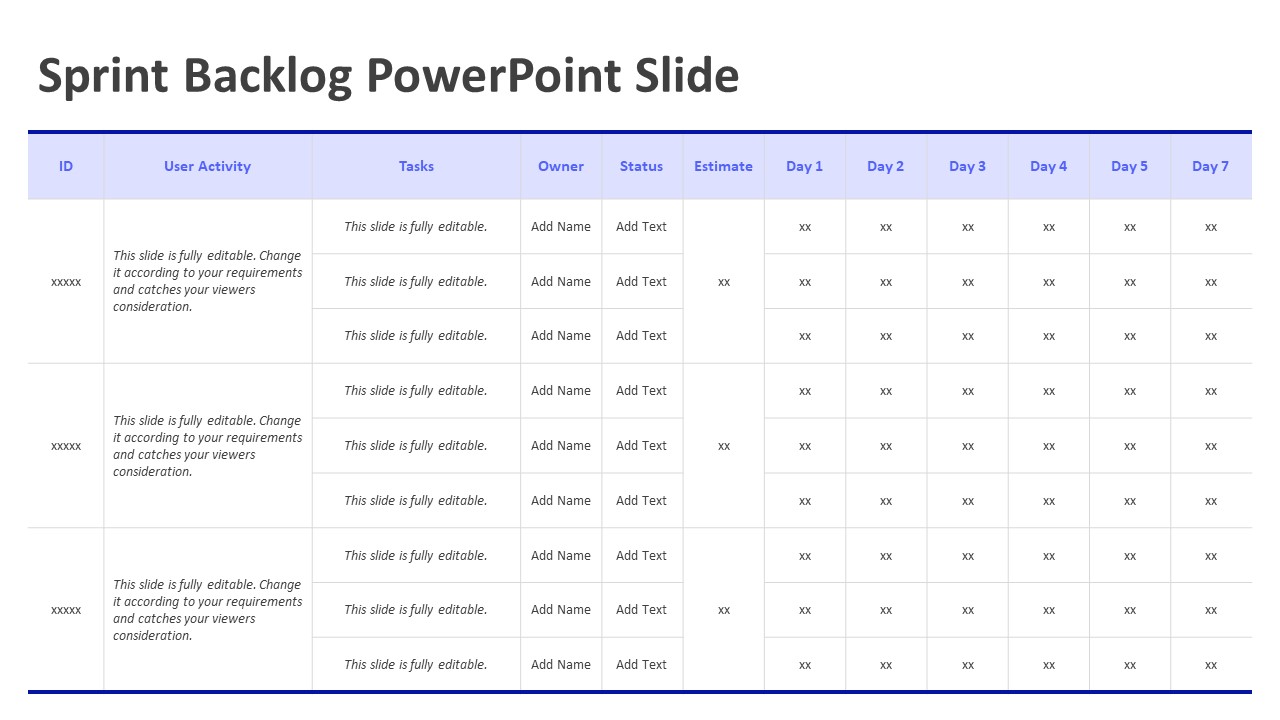The width and height of the screenshot is (1280, 720).
Task: Select the first group's Estimate xx cell
Action: click(x=724, y=282)
